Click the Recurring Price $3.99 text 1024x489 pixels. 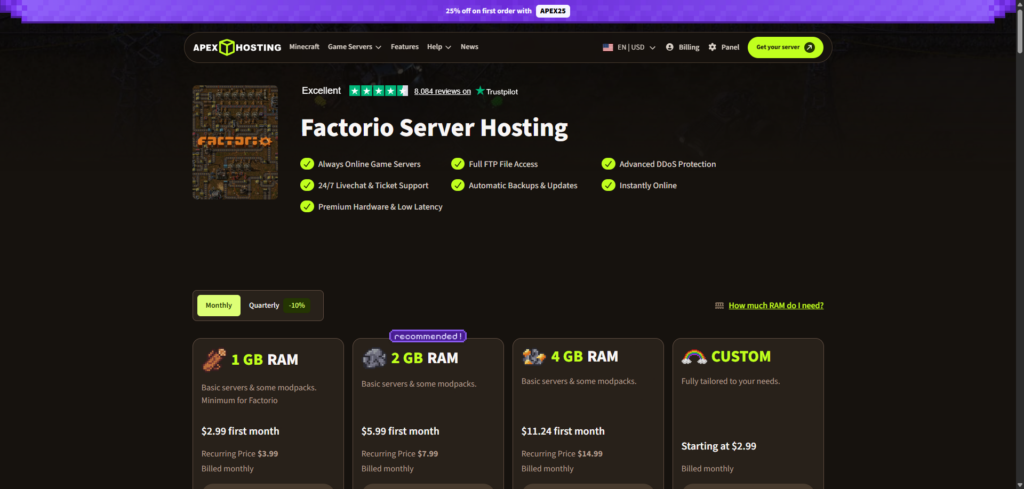coord(240,453)
